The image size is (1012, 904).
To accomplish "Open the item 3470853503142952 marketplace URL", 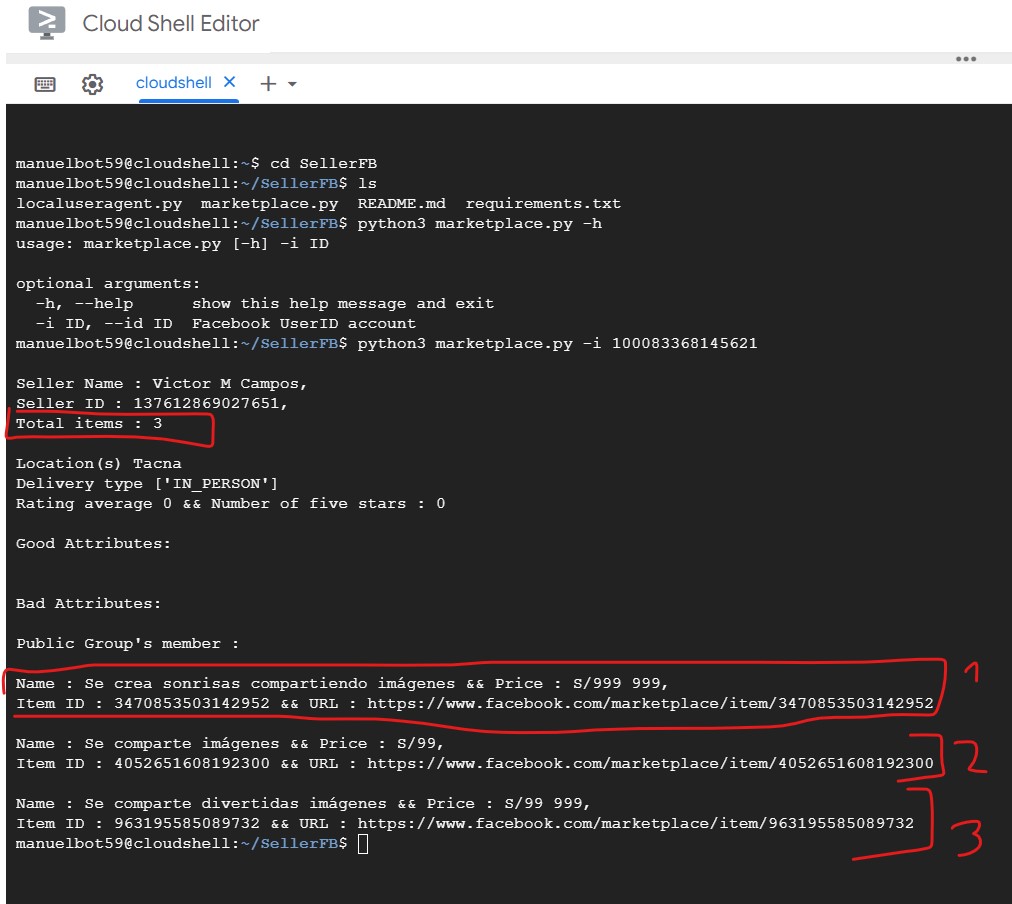I will 650,703.
